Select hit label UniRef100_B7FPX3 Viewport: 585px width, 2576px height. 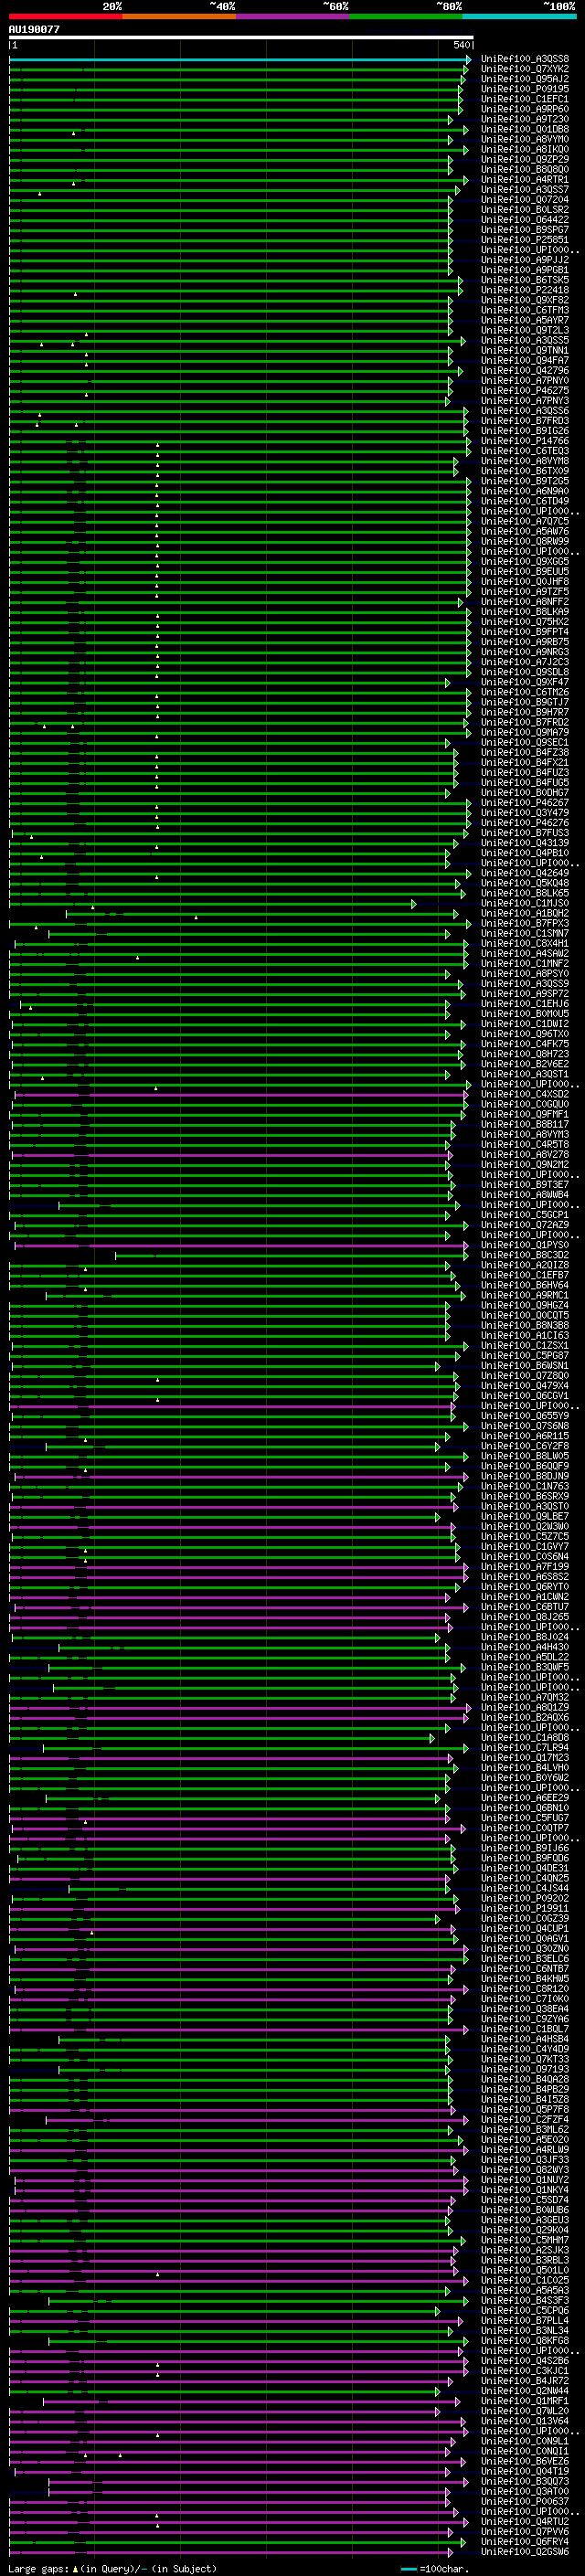click(x=525, y=923)
